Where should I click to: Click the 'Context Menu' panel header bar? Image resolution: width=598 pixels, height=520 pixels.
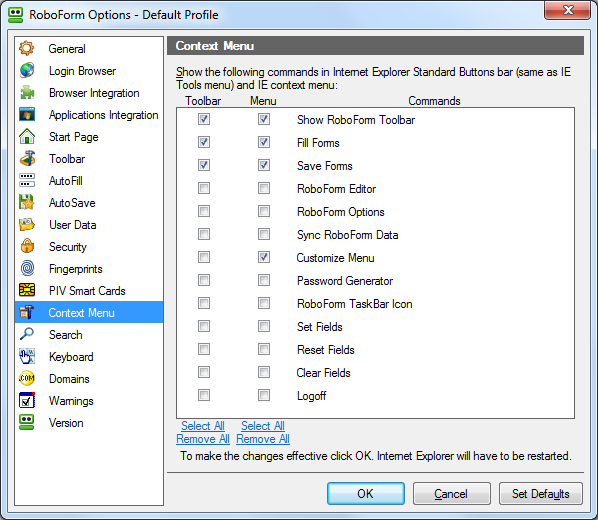click(375, 46)
